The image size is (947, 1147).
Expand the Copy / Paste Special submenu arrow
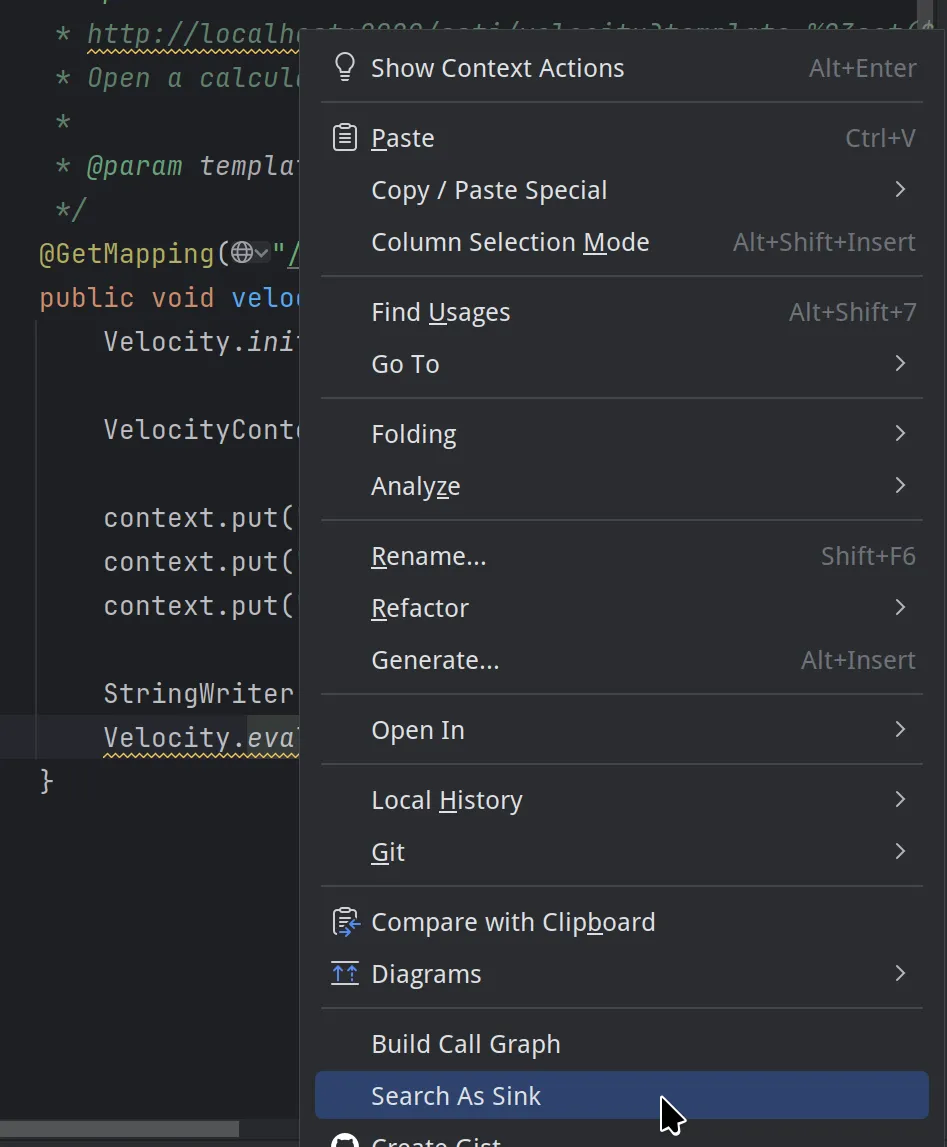click(x=900, y=190)
